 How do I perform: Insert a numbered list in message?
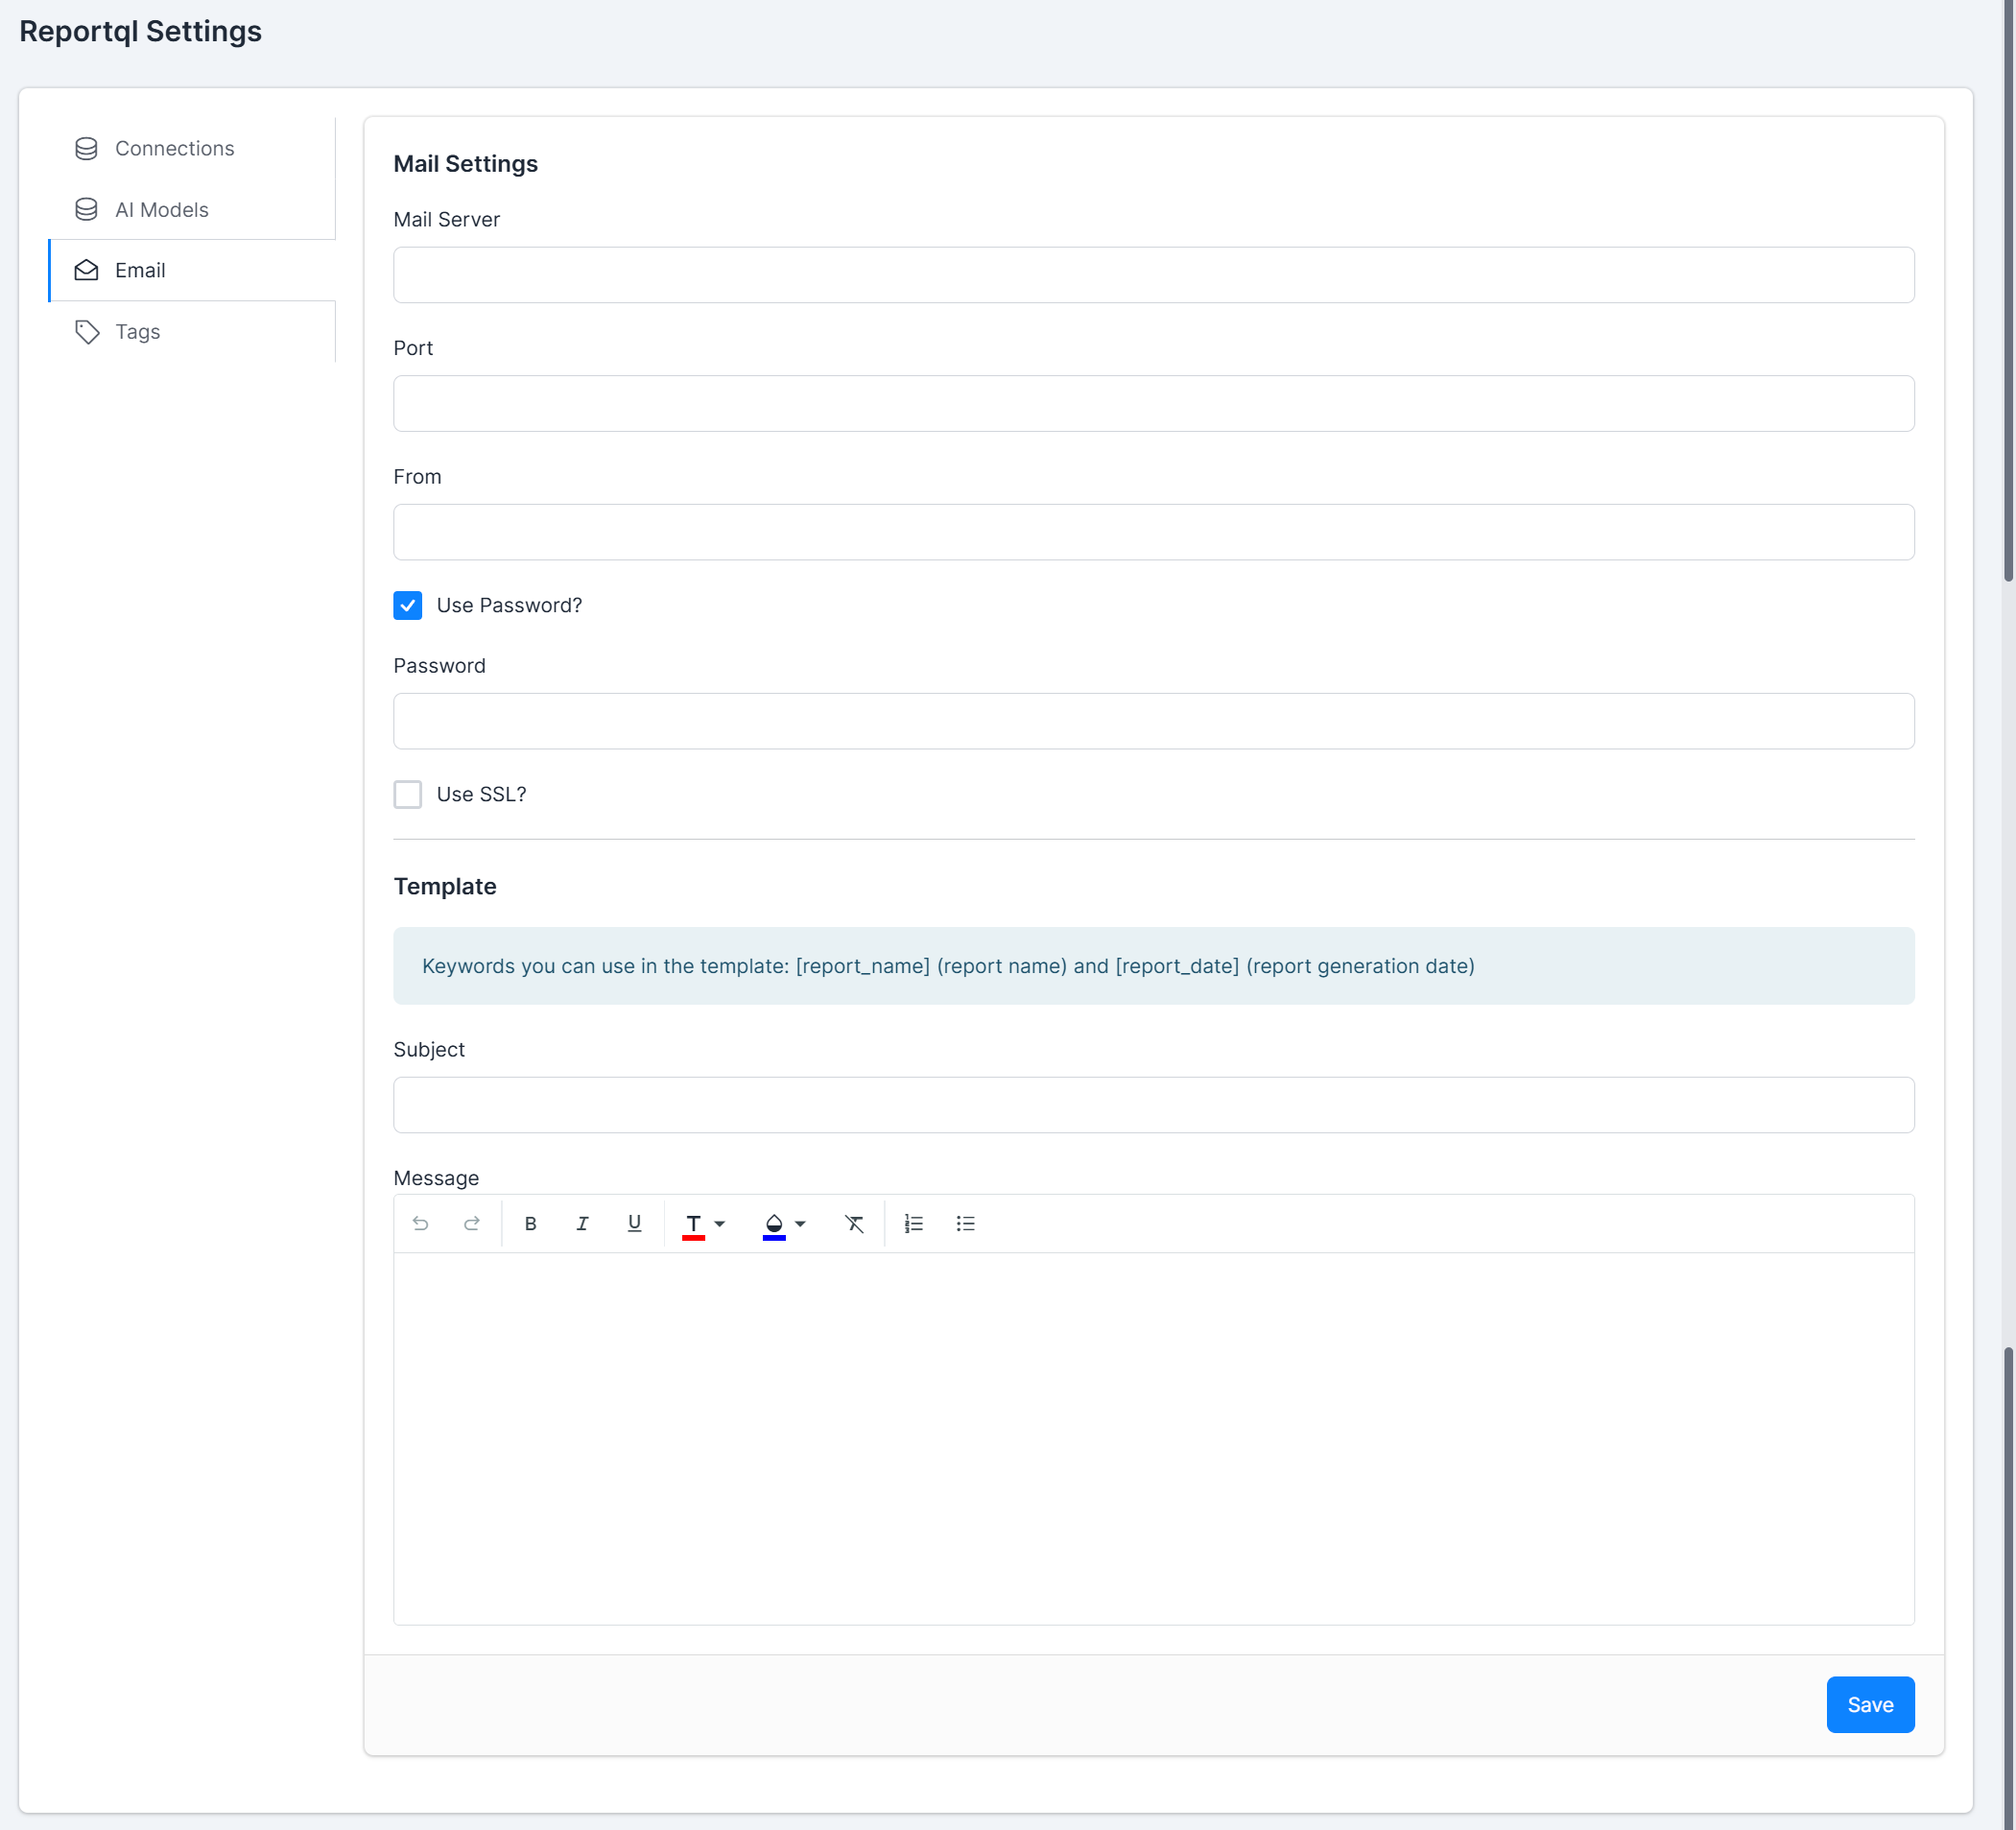coord(914,1223)
